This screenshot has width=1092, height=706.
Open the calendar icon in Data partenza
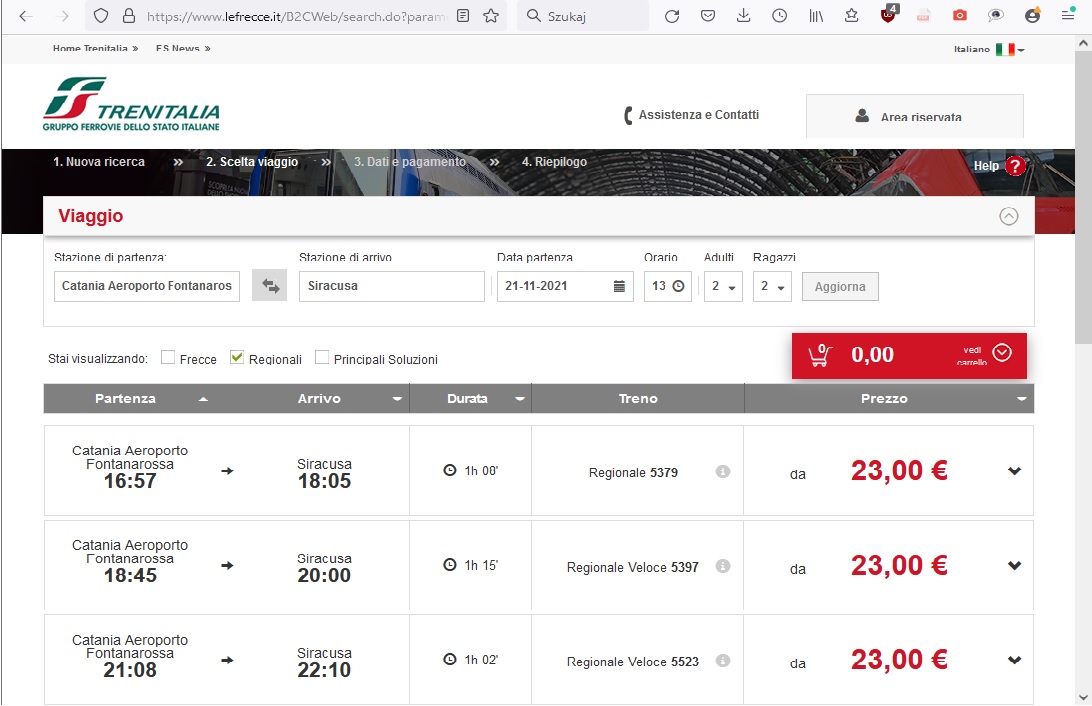click(619, 286)
